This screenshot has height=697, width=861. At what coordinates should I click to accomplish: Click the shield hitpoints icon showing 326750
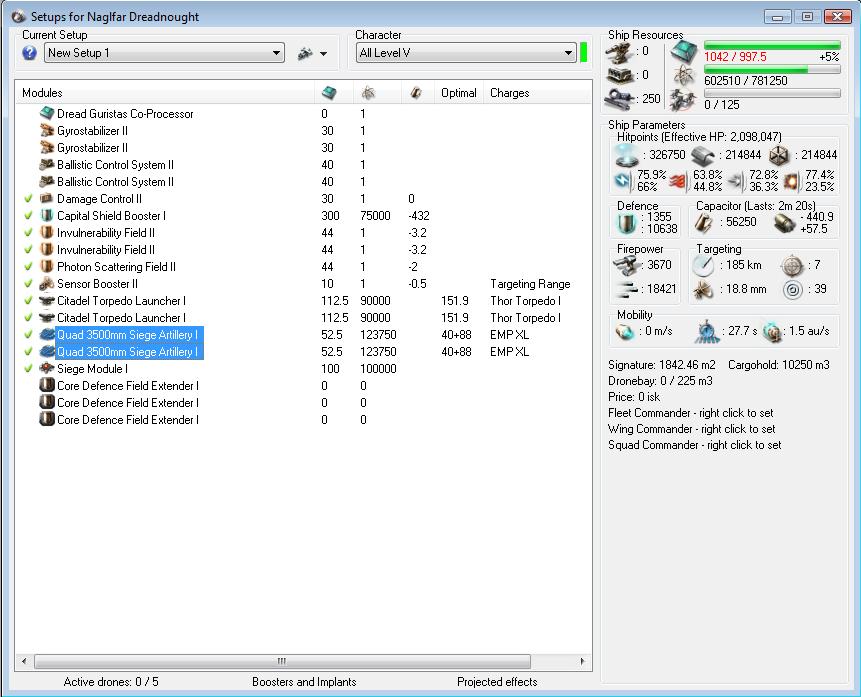pyautogui.click(x=627, y=155)
